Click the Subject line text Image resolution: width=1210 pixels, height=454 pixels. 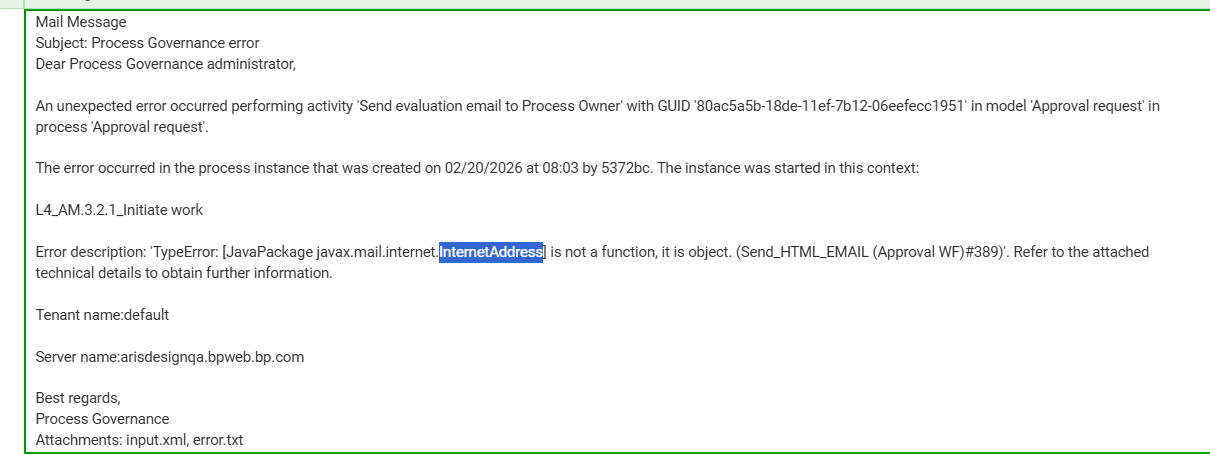tap(147, 43)
